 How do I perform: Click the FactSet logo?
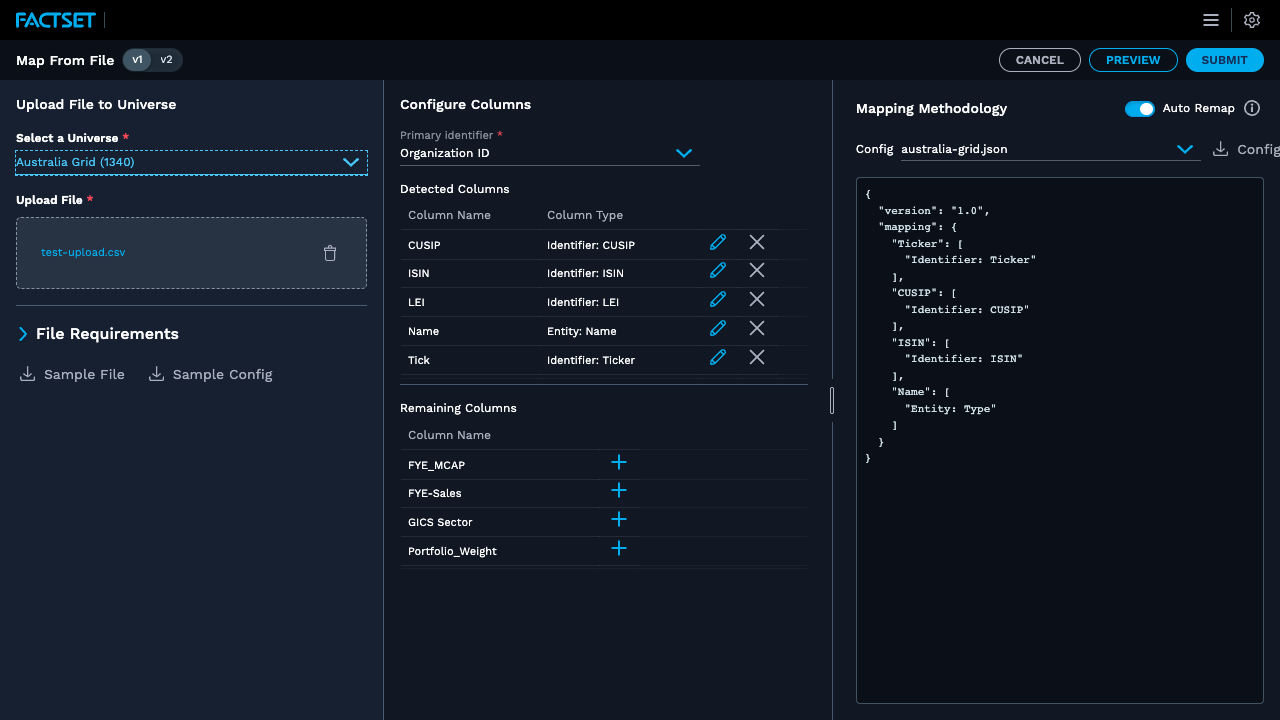[55, 20]
